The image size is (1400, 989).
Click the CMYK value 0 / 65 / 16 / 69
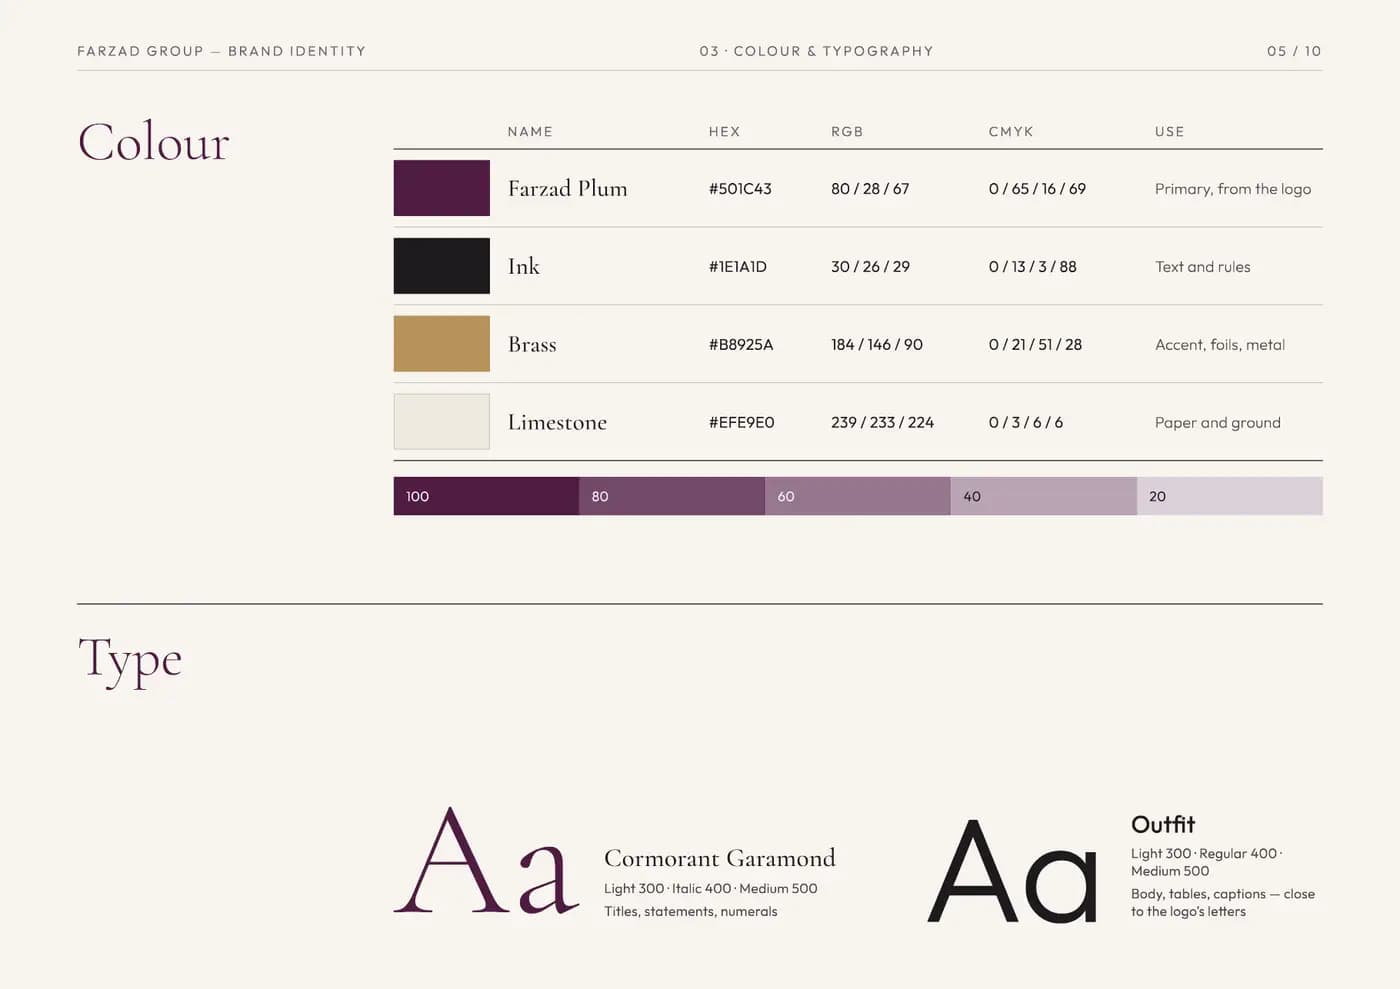[1037, 189]
